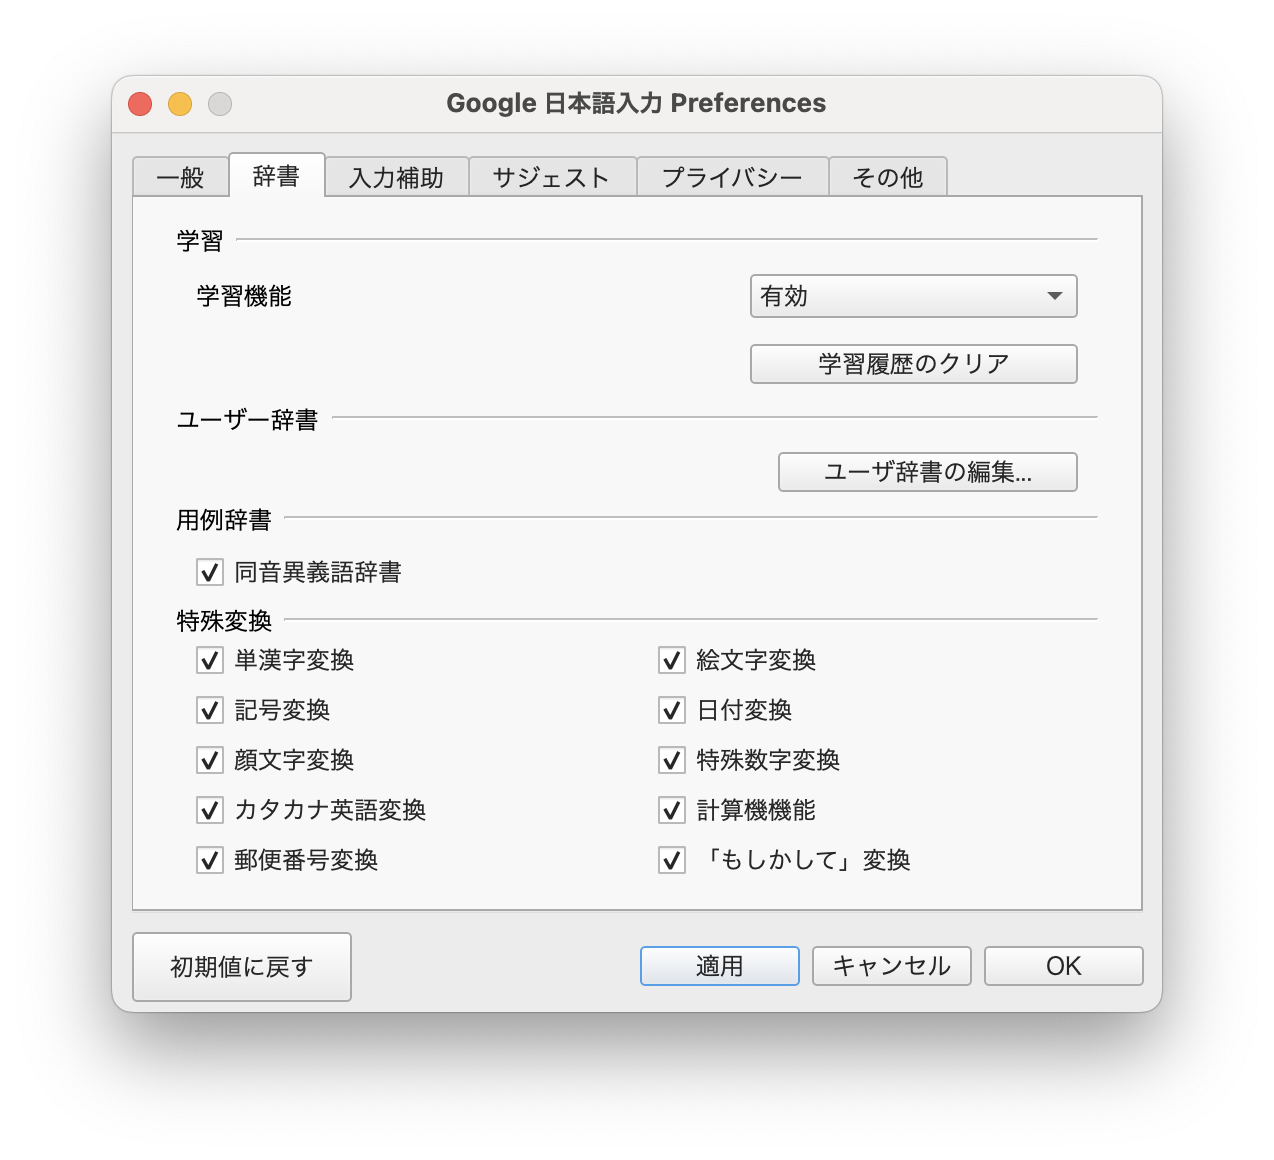Screen dimensions: 1274x1160
Task: Click the キャンセル button
Action: (x=891, y=966)
